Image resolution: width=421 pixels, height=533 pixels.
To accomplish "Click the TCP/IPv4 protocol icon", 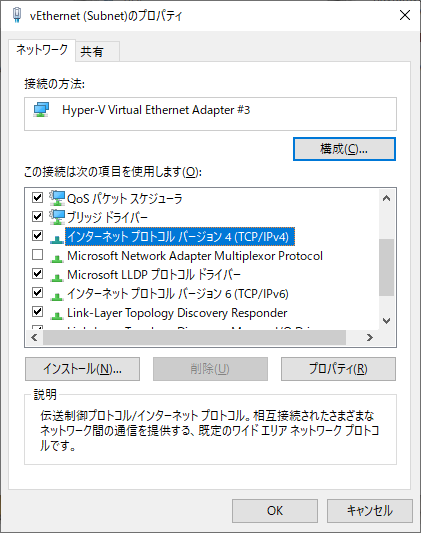I will [57, 240].
